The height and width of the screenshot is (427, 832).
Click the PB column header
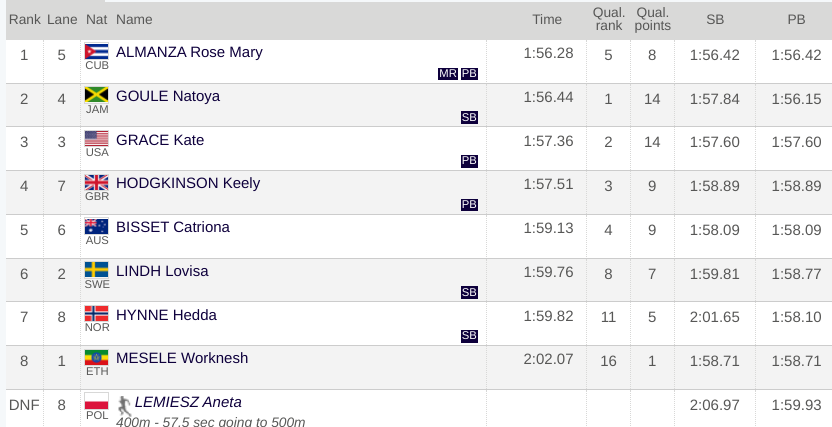[796, 20]
